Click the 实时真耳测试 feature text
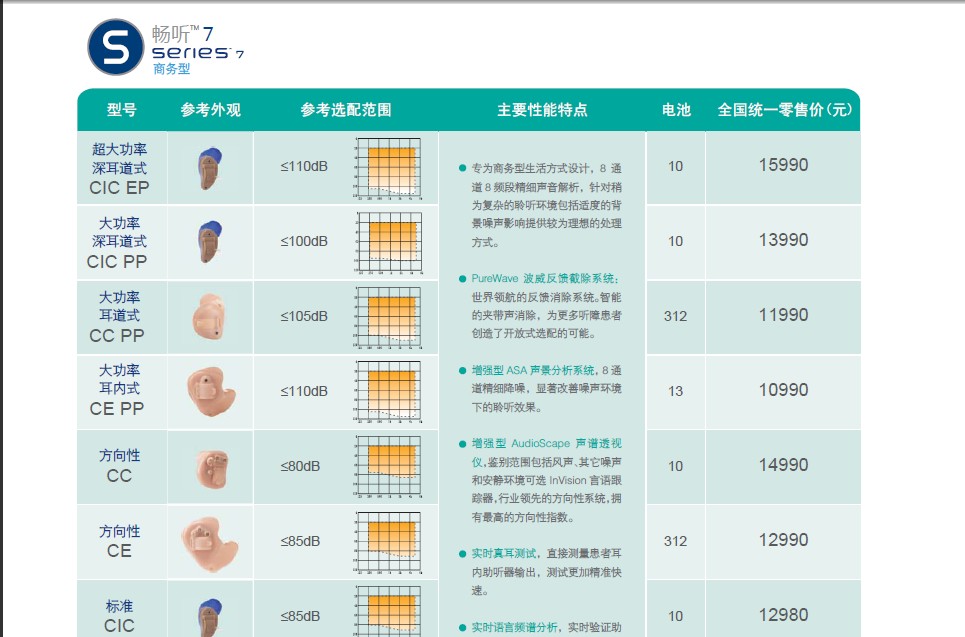 click(503, 554)
